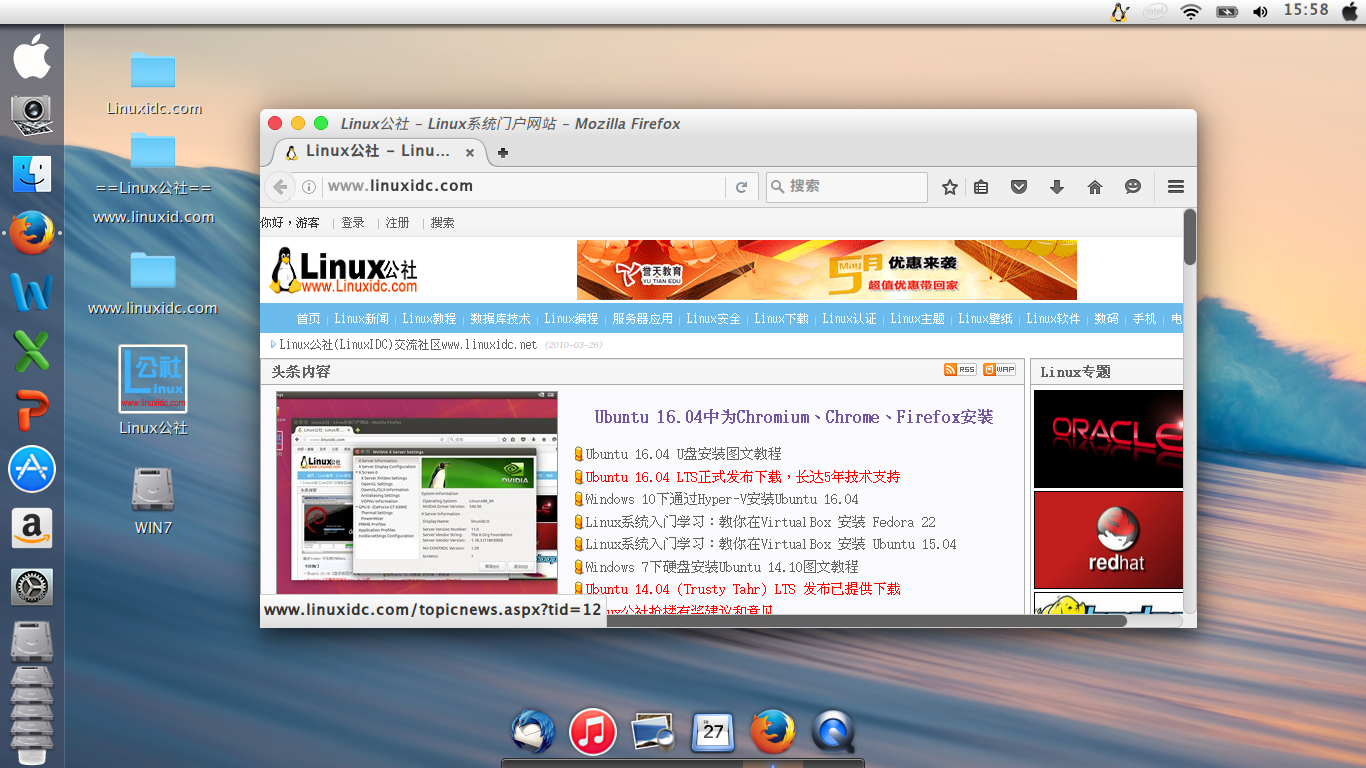Open the Hello chat smiley icon
1366x768 pixels.
click(x=1133, y=187)
